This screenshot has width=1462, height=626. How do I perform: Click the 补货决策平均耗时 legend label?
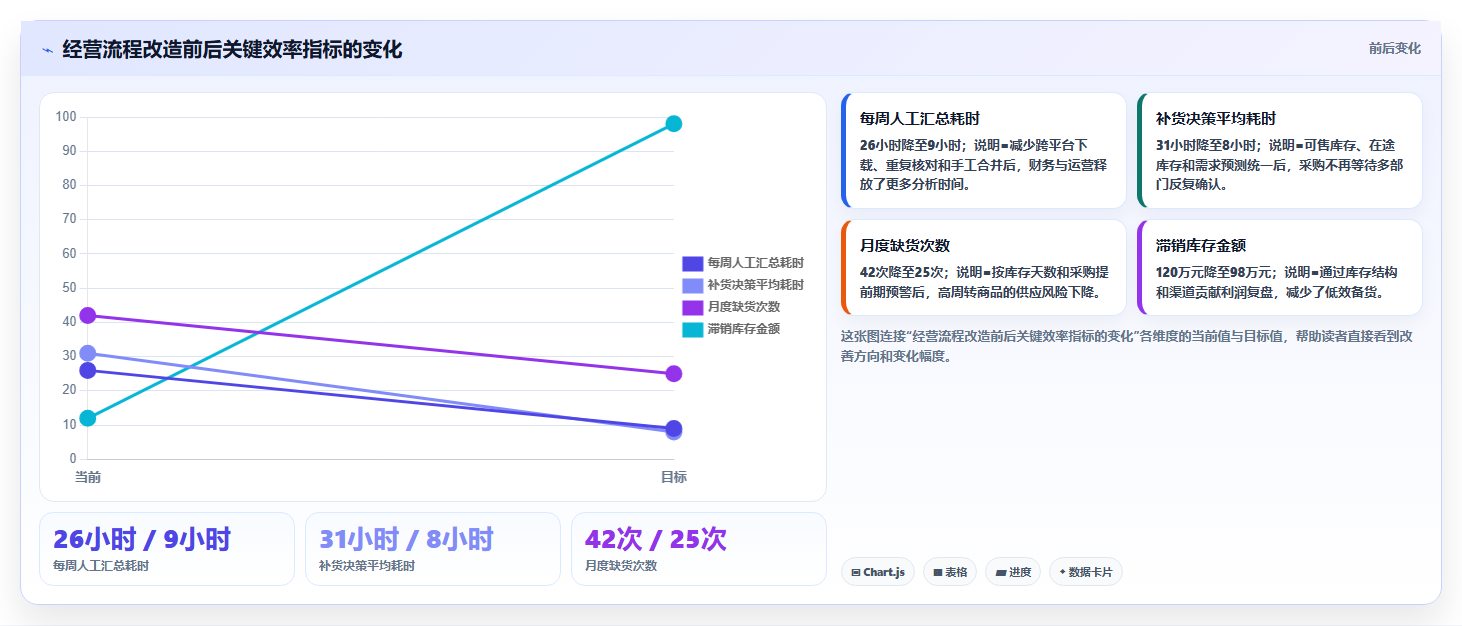tap(755, 285)
